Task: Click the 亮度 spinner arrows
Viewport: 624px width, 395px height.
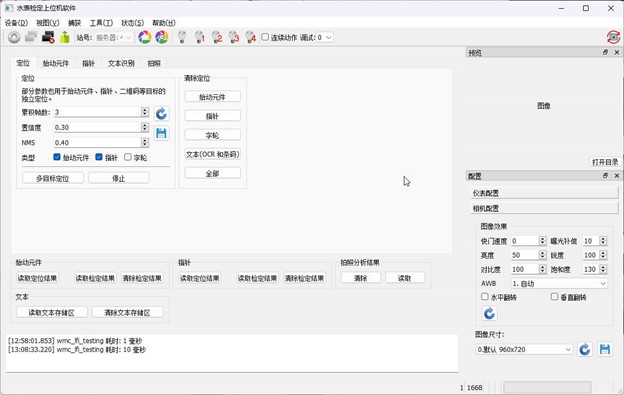Action: [542, 255]
